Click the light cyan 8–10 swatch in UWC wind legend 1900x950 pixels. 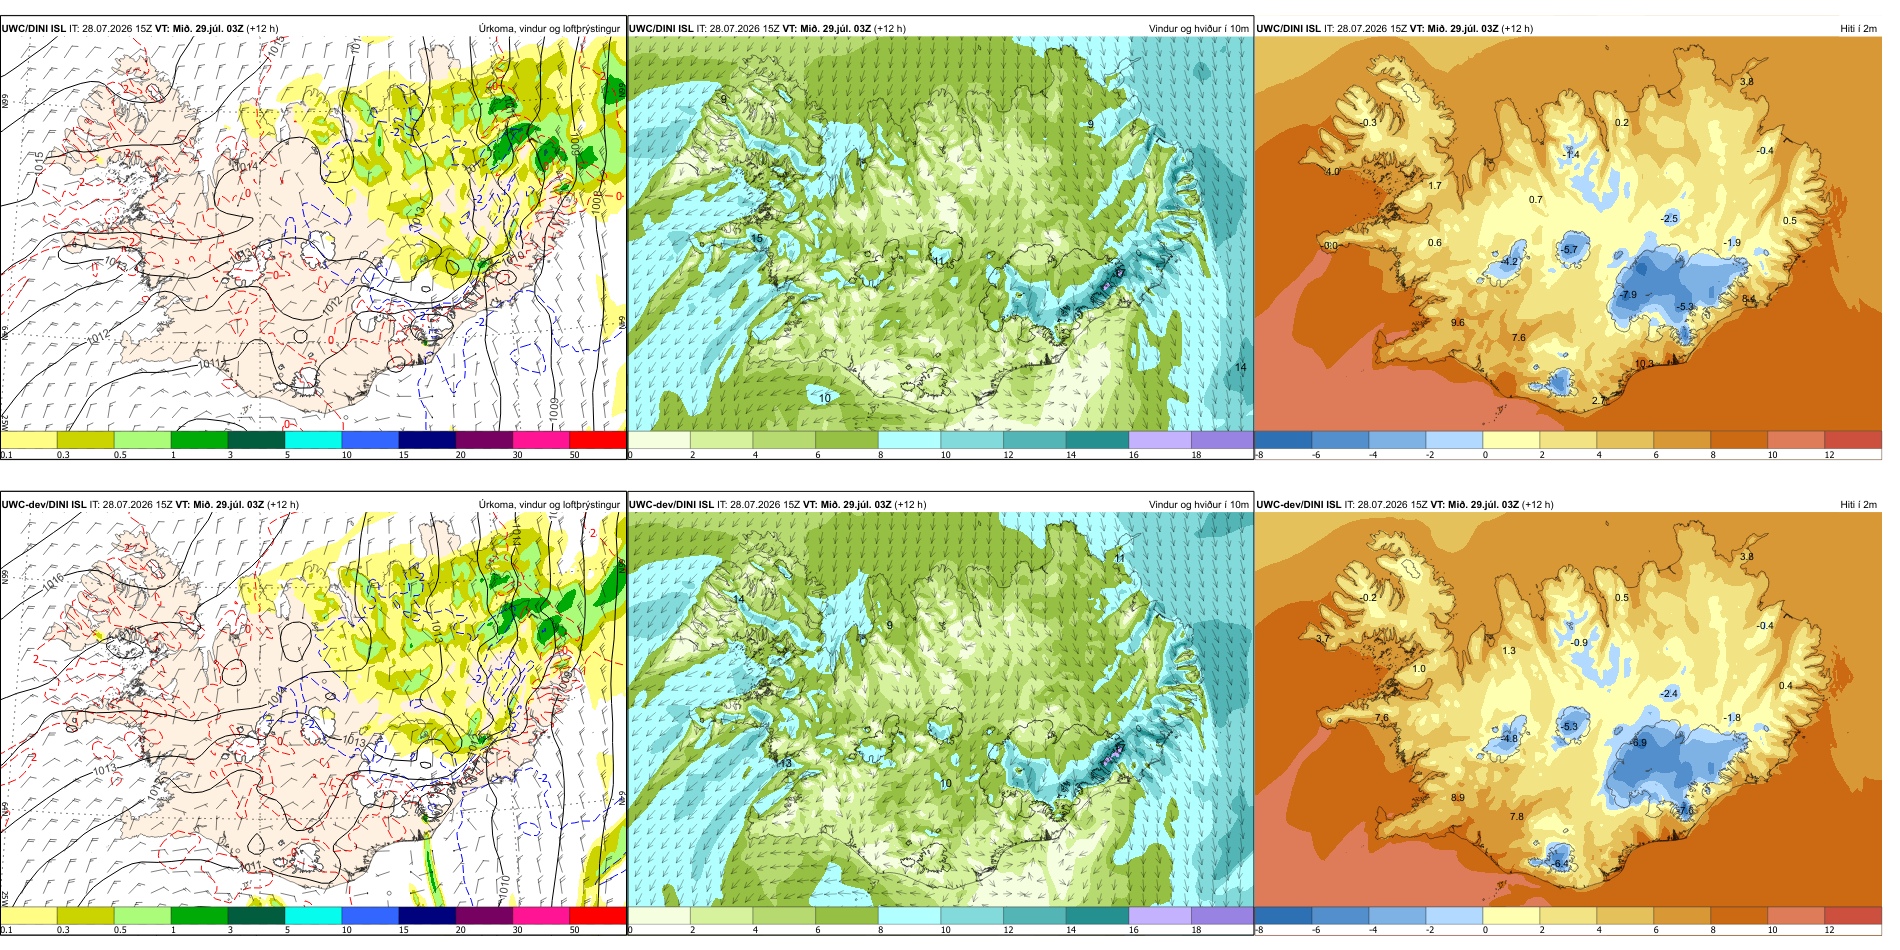click(909, 439)
